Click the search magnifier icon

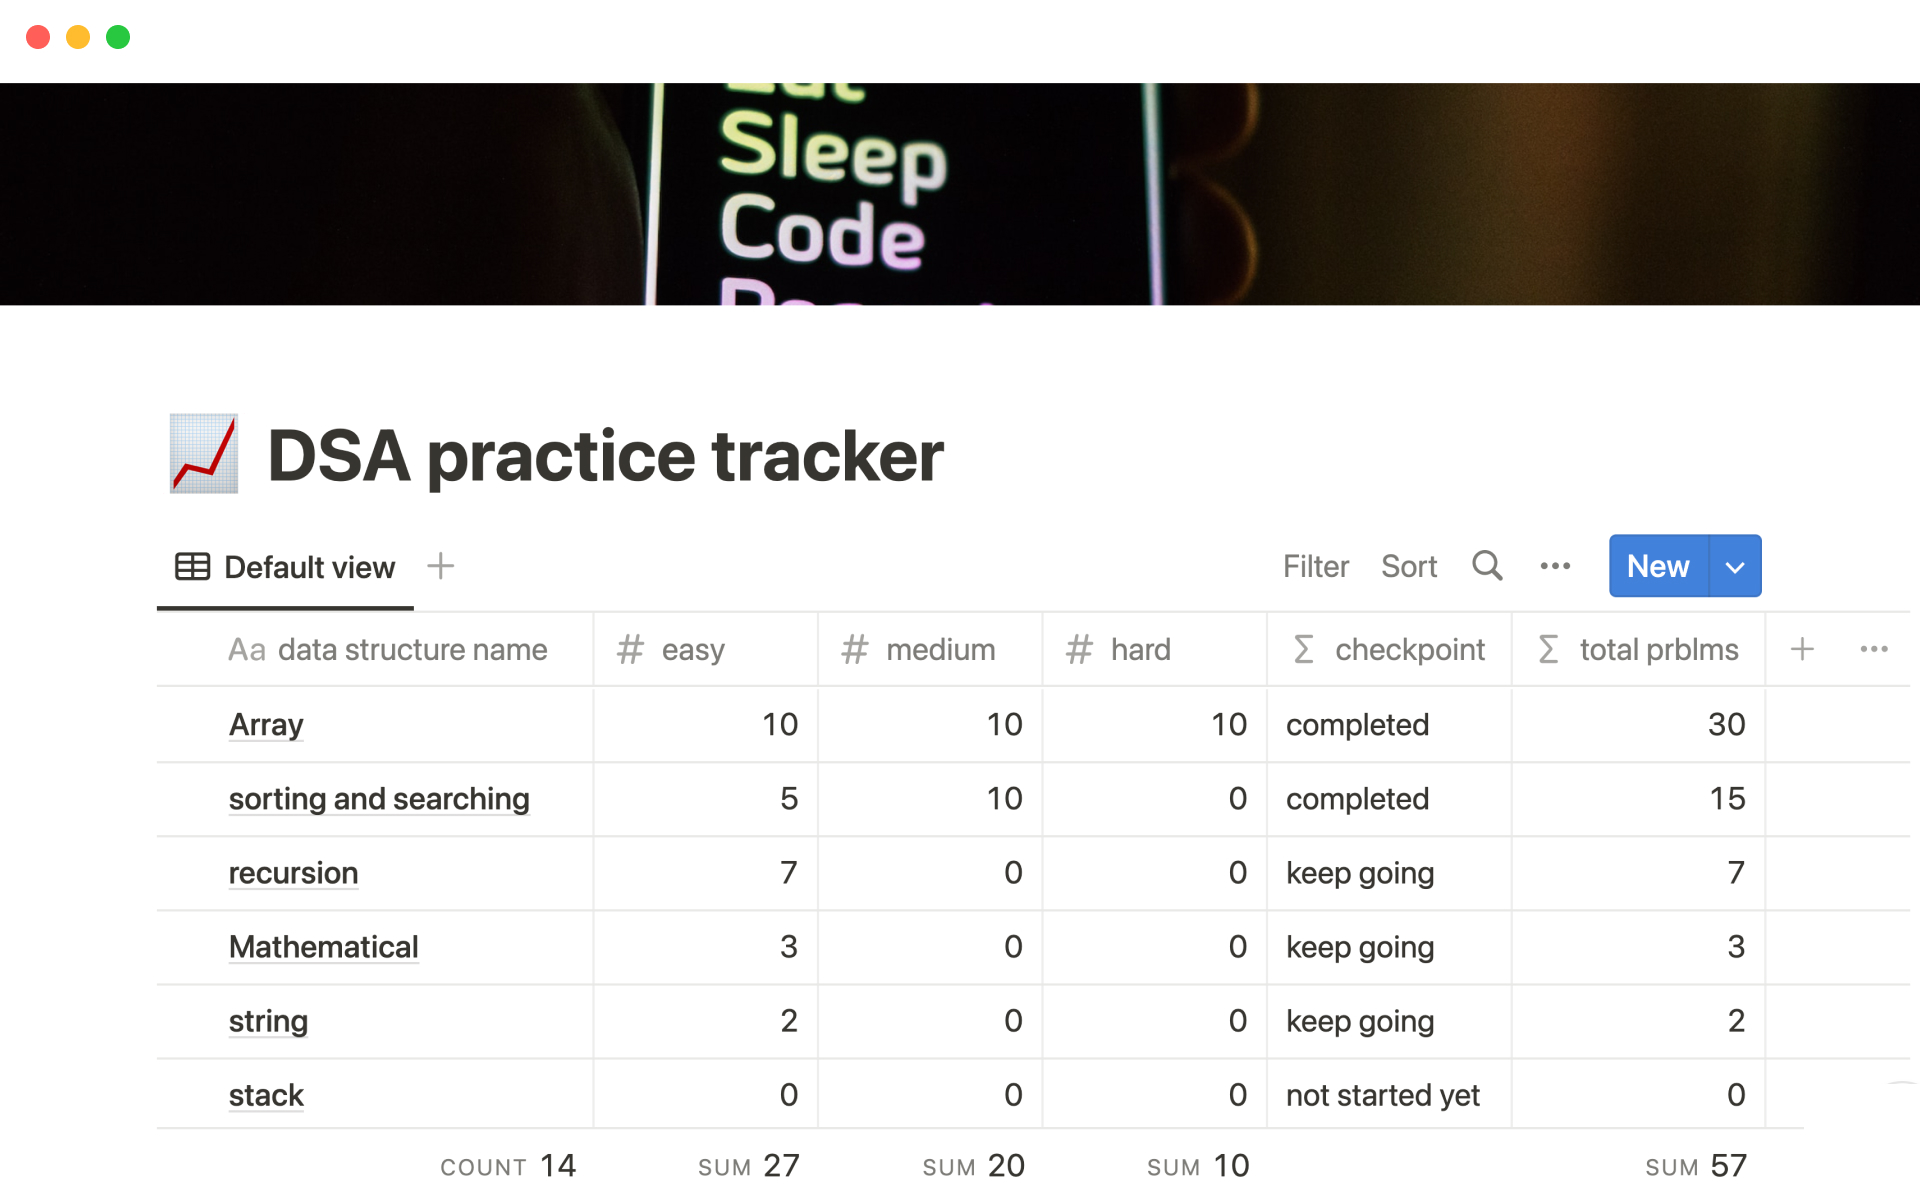click(x=1487, y=566)
